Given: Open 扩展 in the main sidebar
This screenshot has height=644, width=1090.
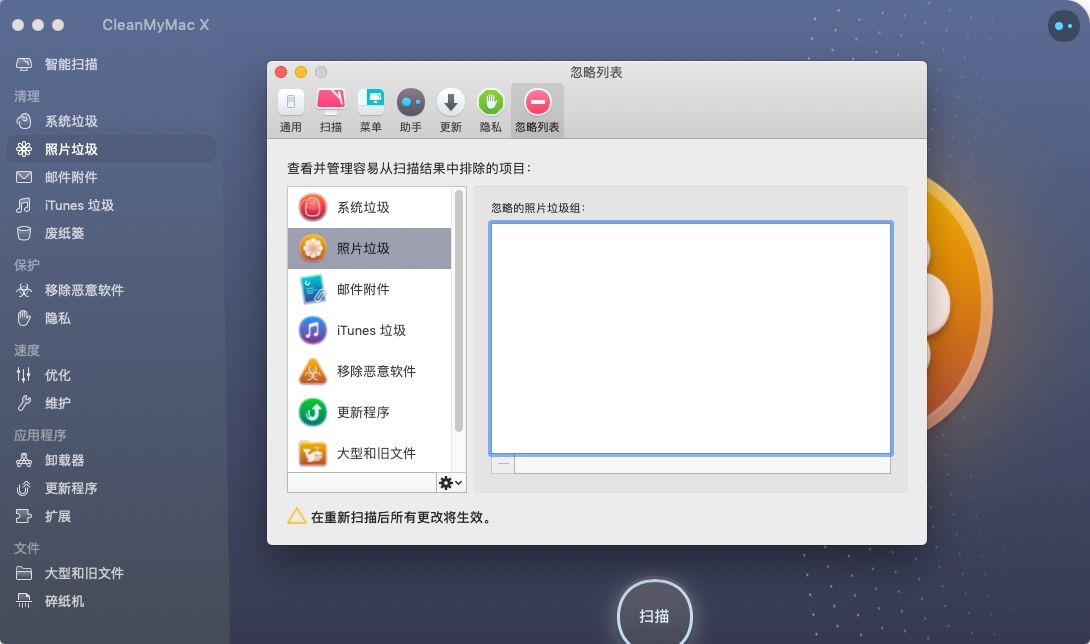Looking at the screenshot, I should (111, 516).
